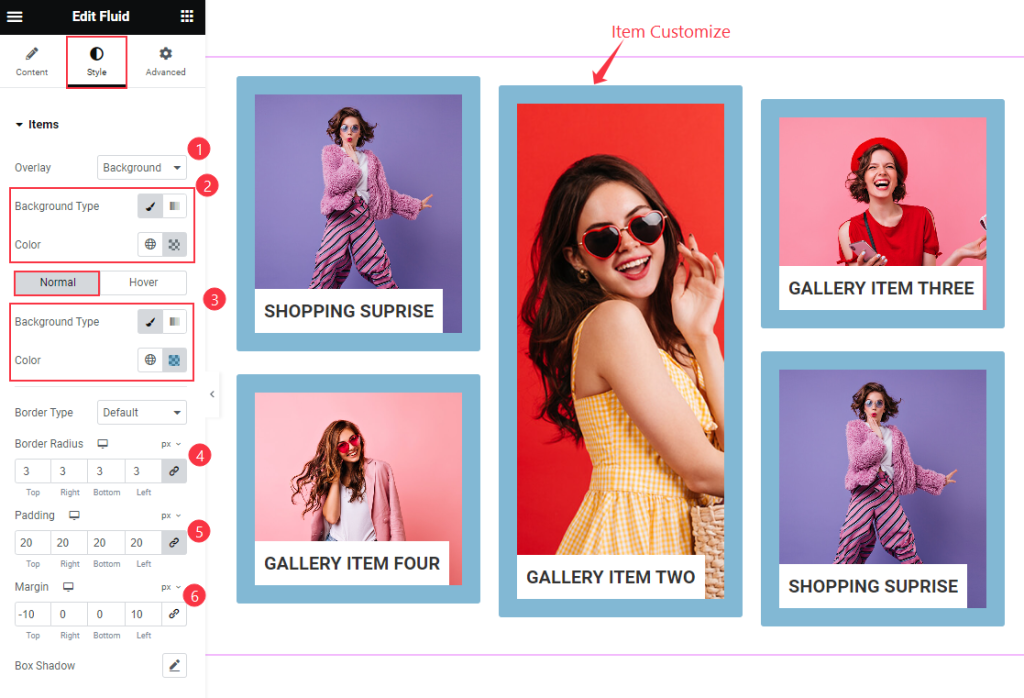
Task: Open the hamburger menu in header
Action: tap(14, 16)
